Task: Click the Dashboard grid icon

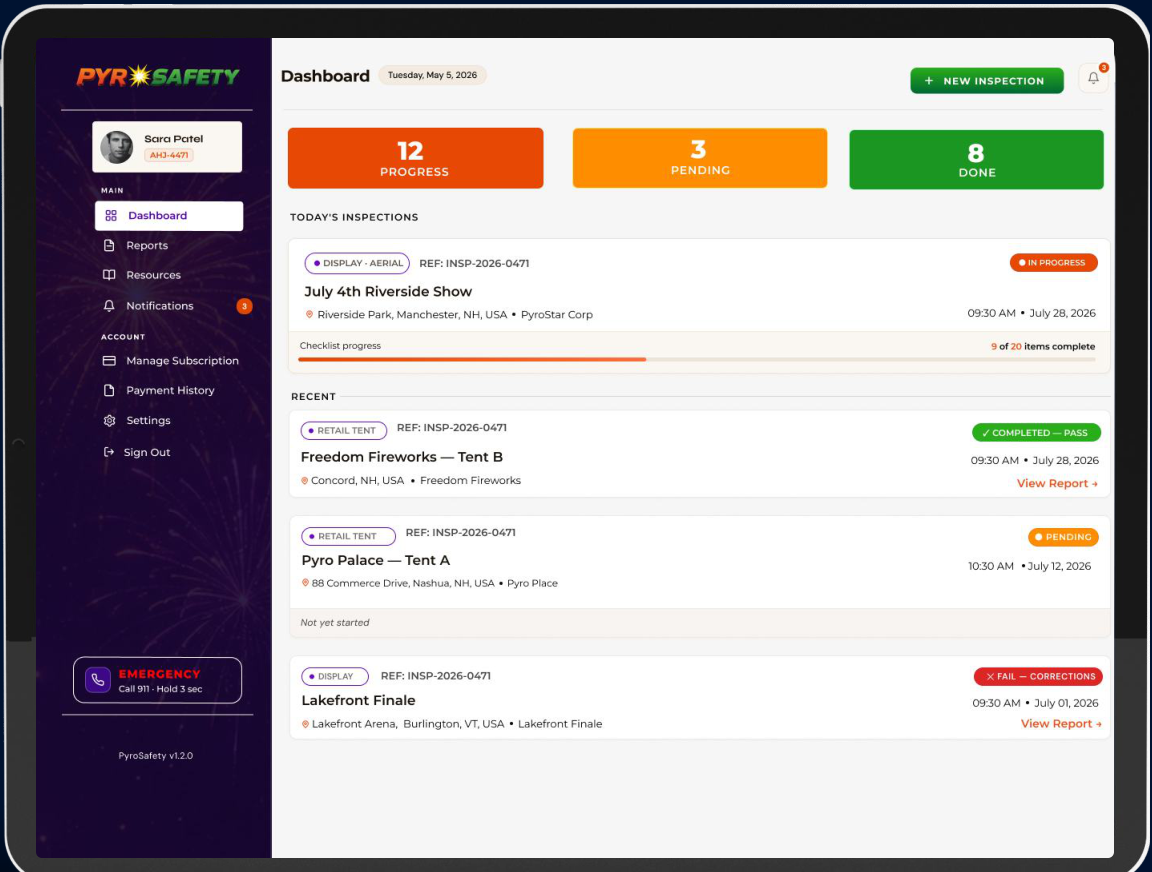Action: coord(111,215)
